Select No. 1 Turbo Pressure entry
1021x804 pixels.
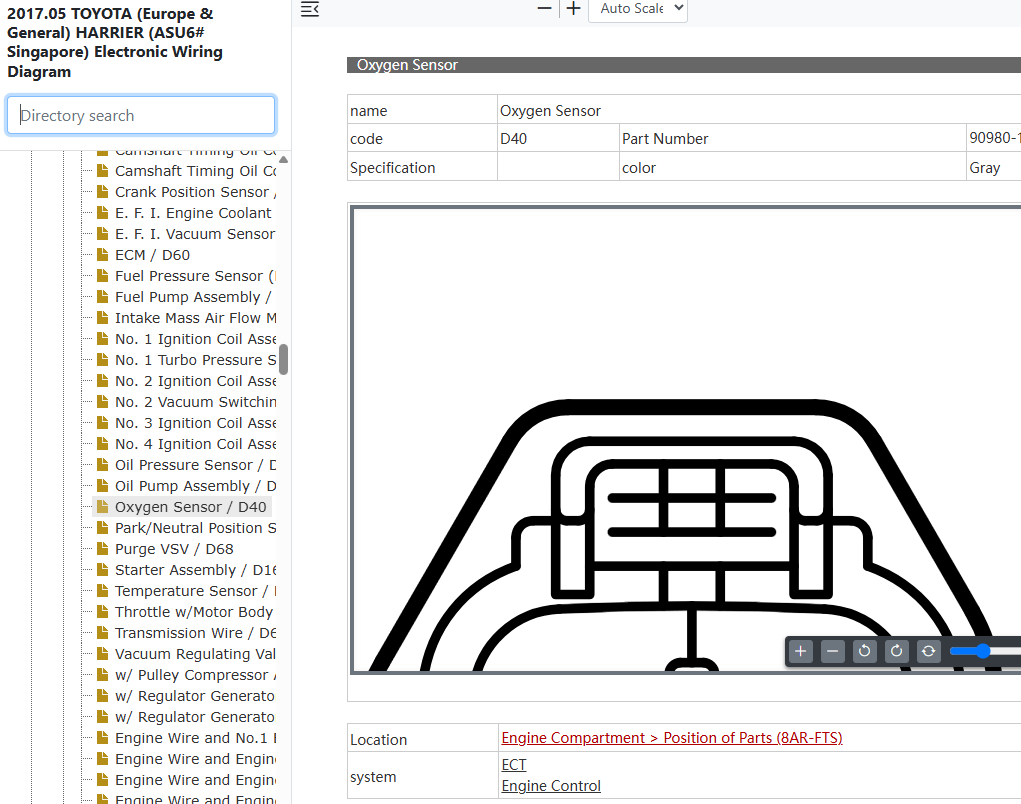point(195,360)
